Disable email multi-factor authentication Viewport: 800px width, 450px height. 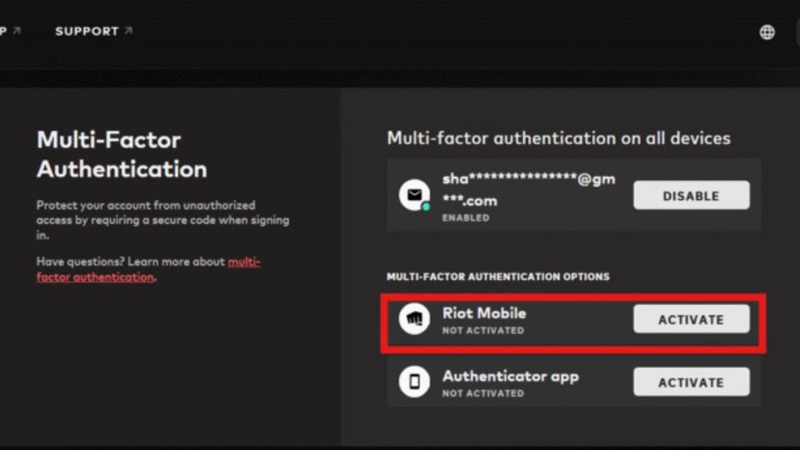coord(691,196)
